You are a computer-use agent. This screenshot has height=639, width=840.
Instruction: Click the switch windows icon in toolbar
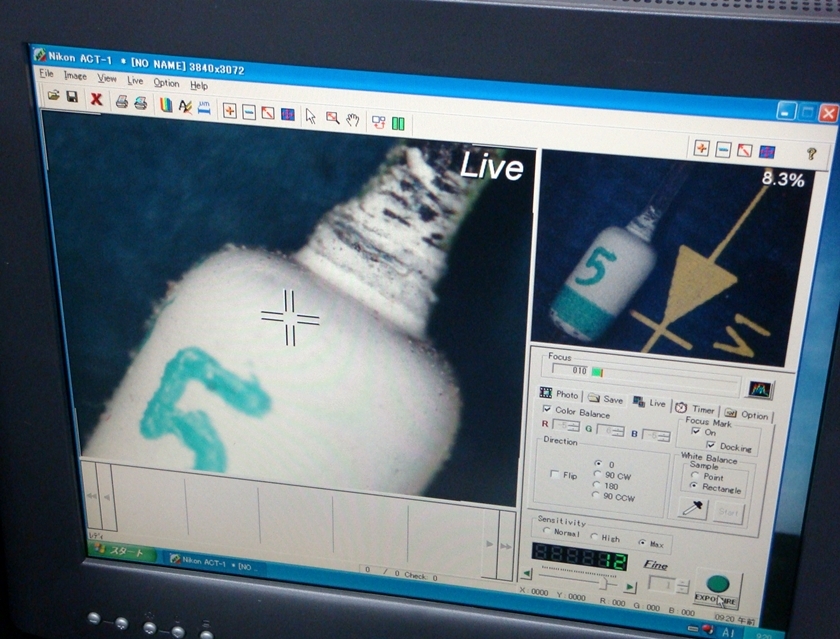379,122
